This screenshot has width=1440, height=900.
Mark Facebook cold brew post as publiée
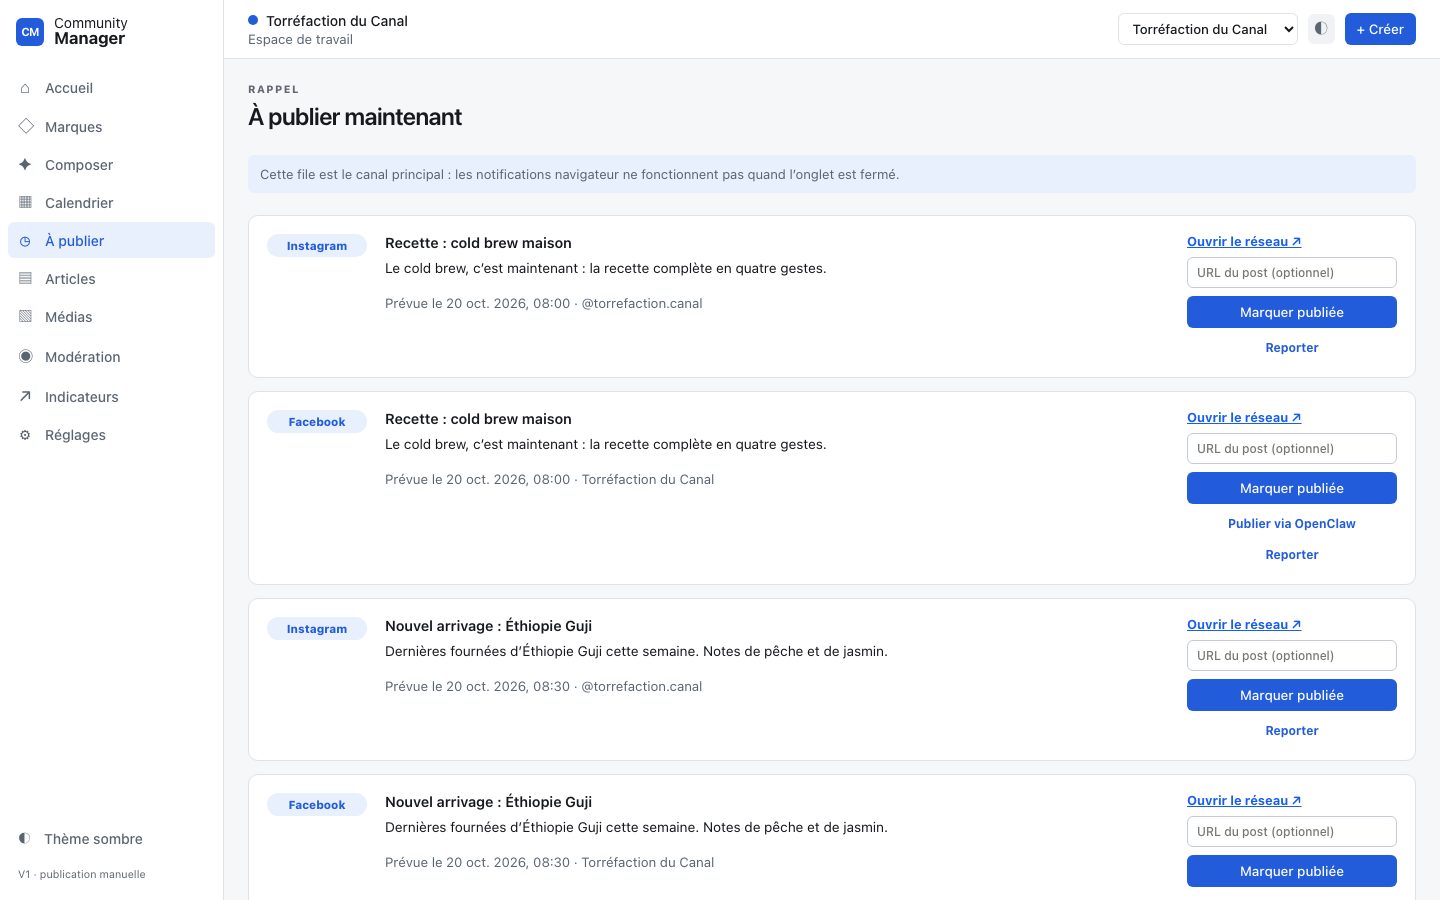(x=1292, y=488)
